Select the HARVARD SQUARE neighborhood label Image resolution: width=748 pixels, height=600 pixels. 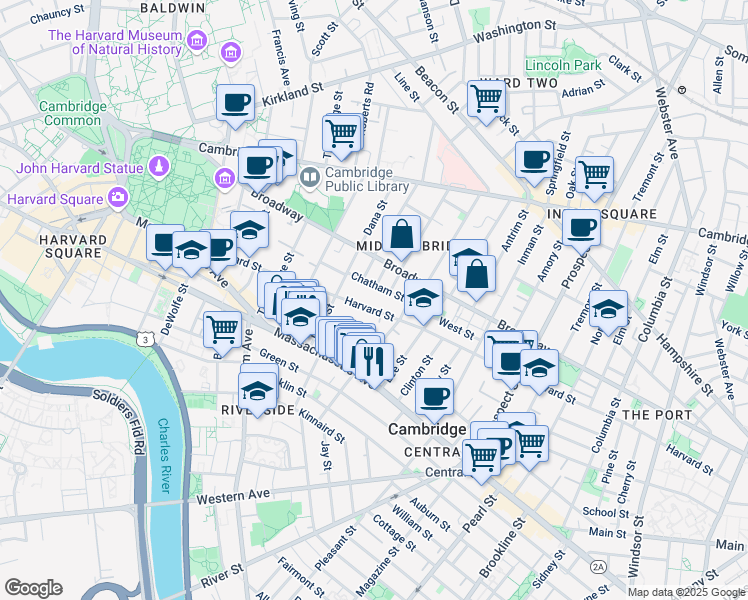click(73, 246)
